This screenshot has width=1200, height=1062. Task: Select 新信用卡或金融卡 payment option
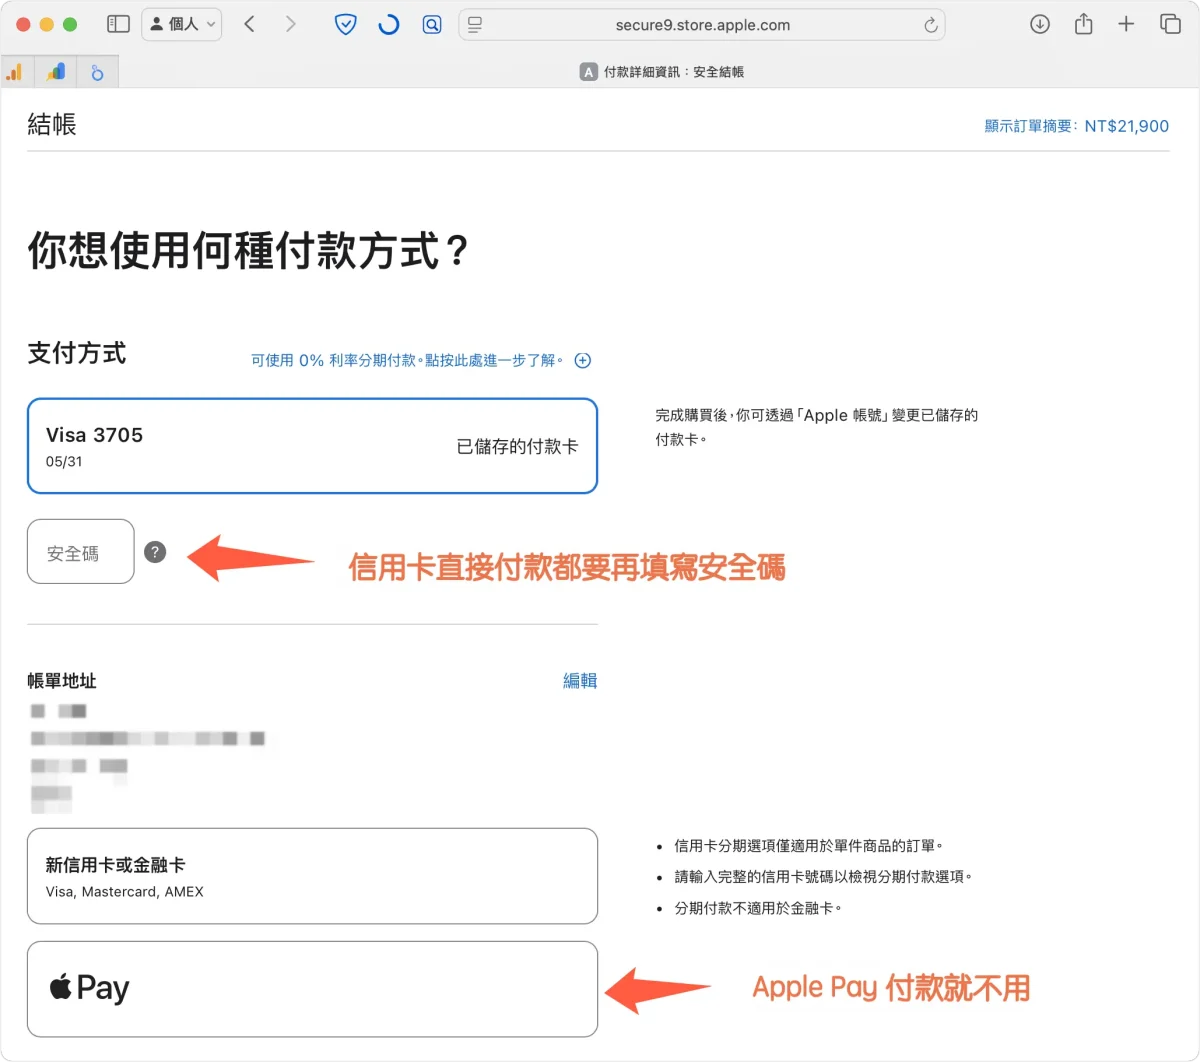point(312,876)
